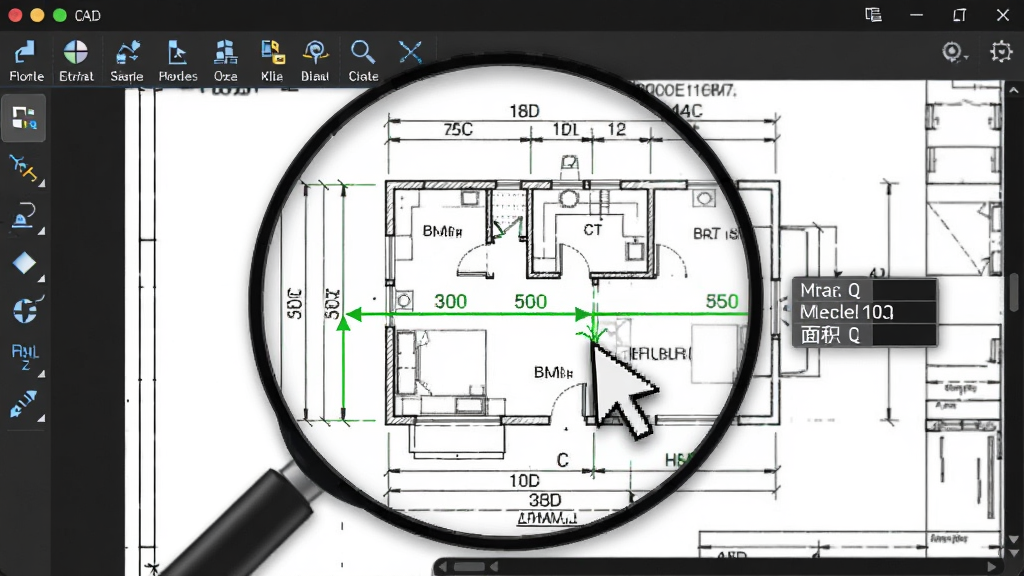
Task: Click the green macOS zoom button
Action: tap(59, 15)
